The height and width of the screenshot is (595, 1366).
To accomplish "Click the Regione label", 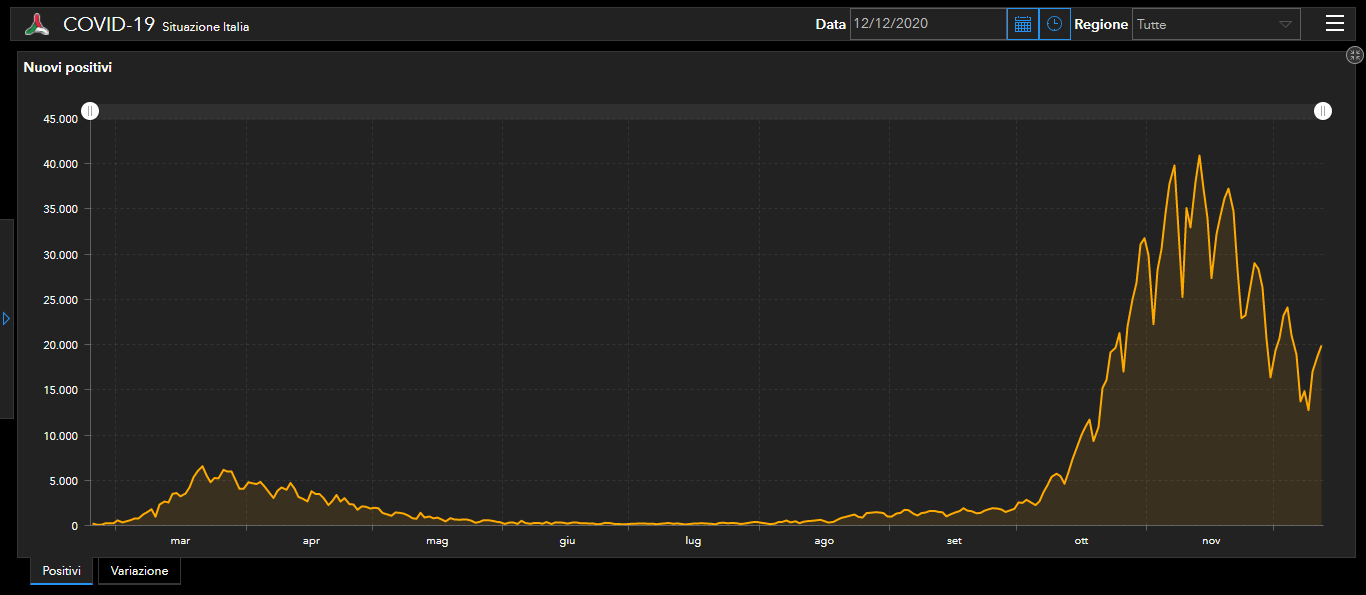I will pos(1101,25).
